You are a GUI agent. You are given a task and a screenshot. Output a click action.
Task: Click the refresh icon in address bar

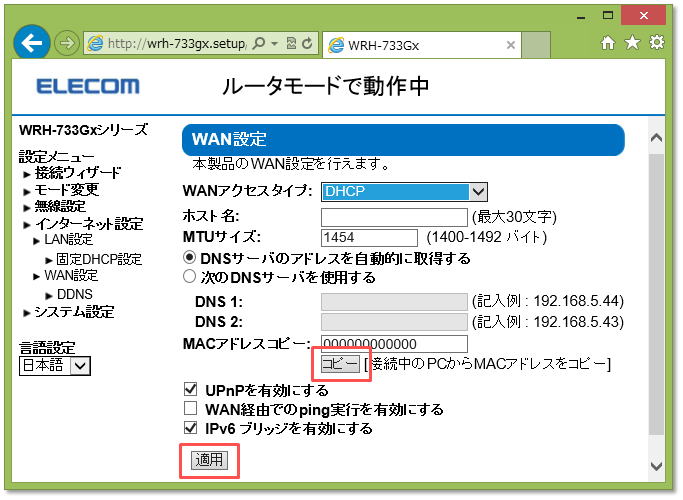pyautogui.click(x=307, y=43)
